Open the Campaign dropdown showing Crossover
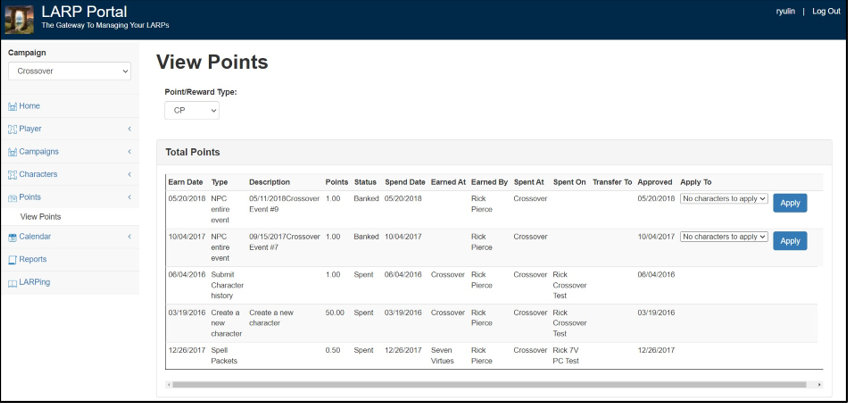 pyautogui.click(x=69, y=72)
